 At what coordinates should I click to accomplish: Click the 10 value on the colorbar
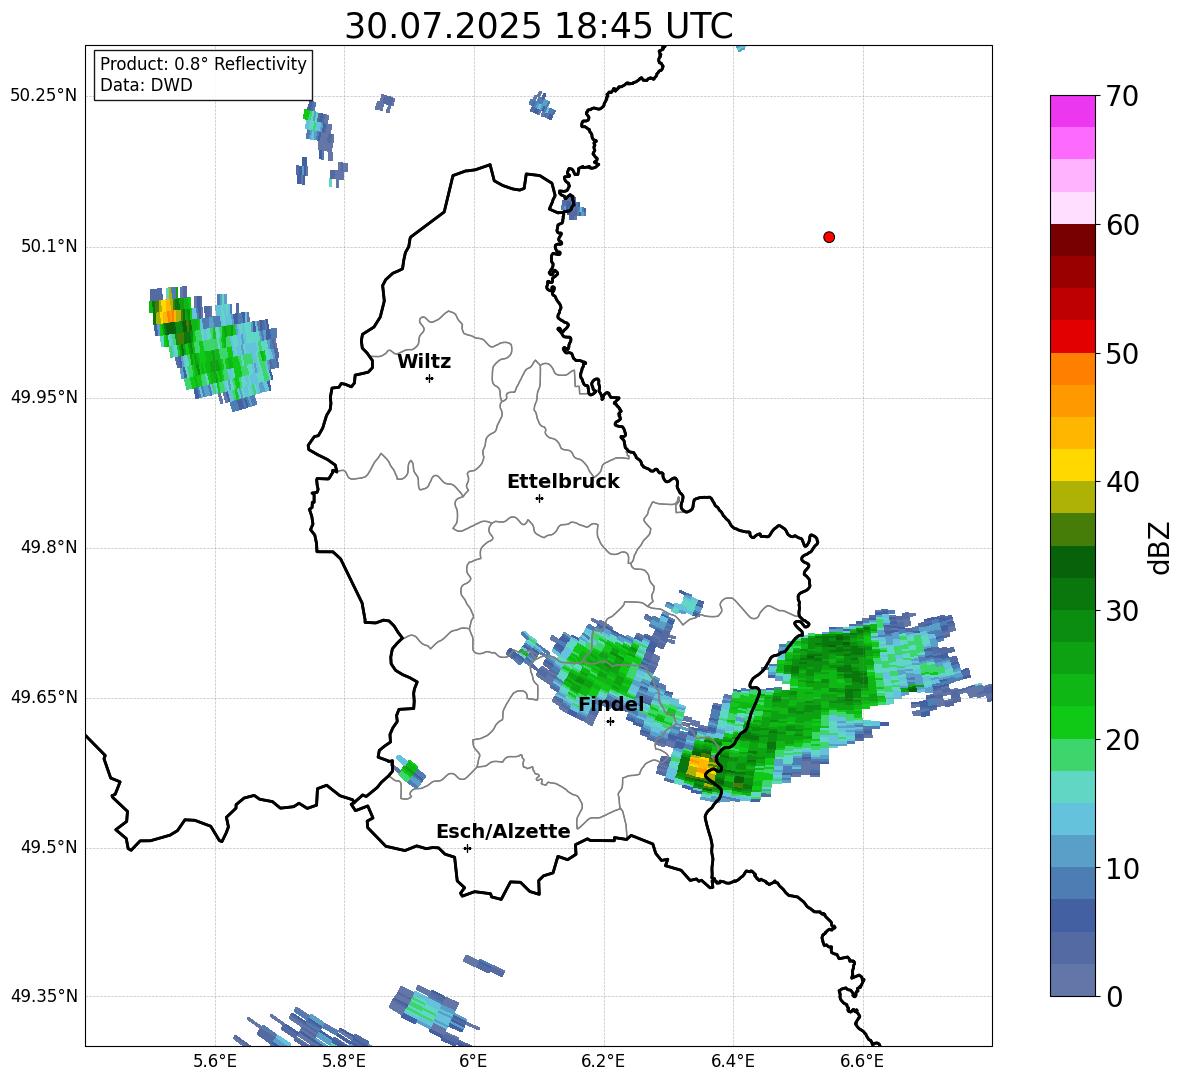(1121, 868)
